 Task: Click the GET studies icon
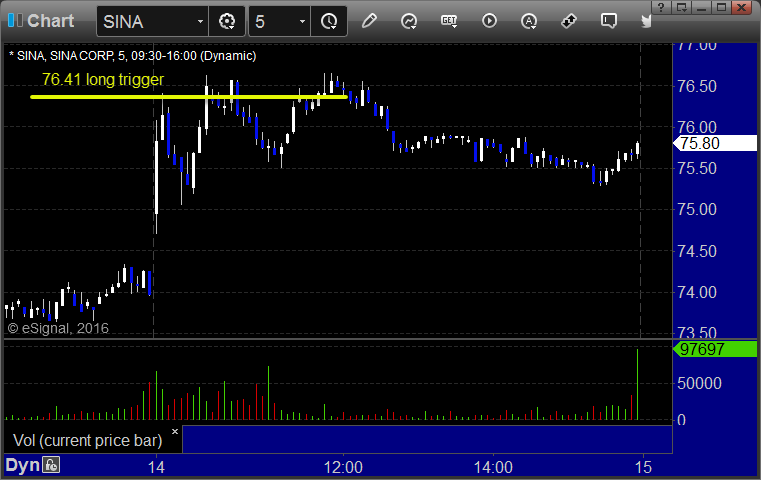(449, 21)
